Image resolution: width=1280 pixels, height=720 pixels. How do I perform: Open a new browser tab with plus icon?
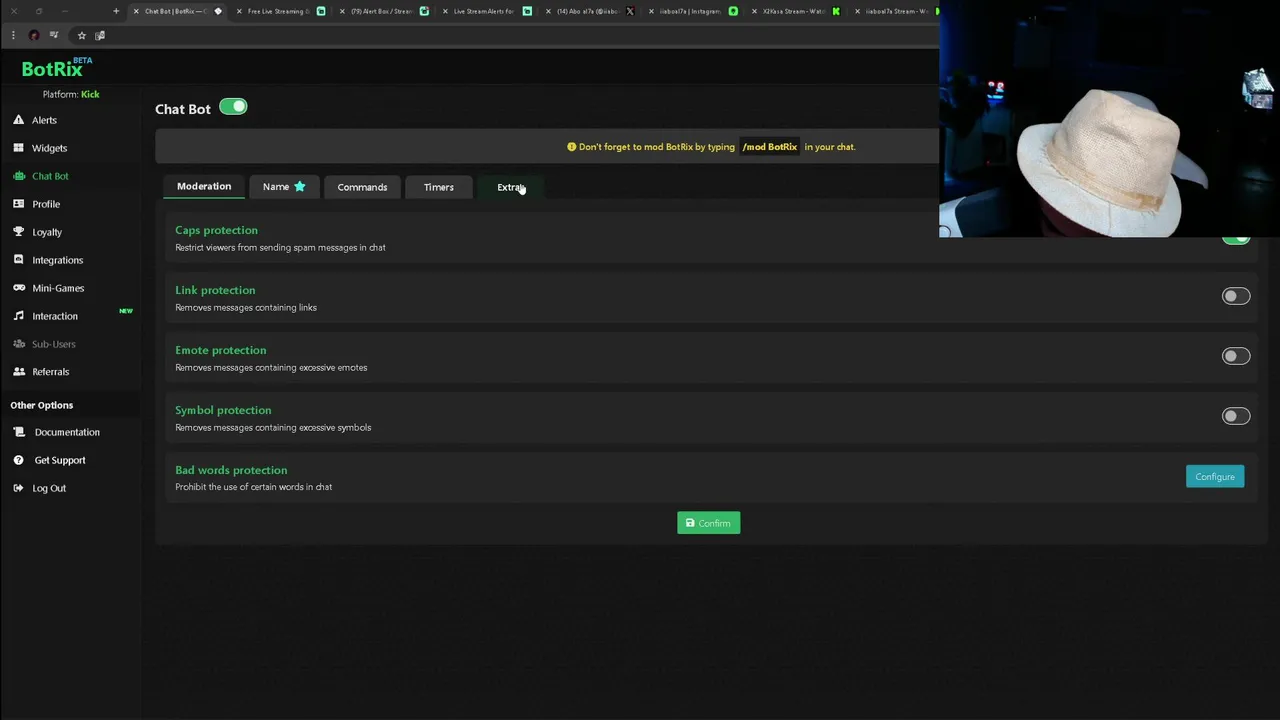pos(116,11)
